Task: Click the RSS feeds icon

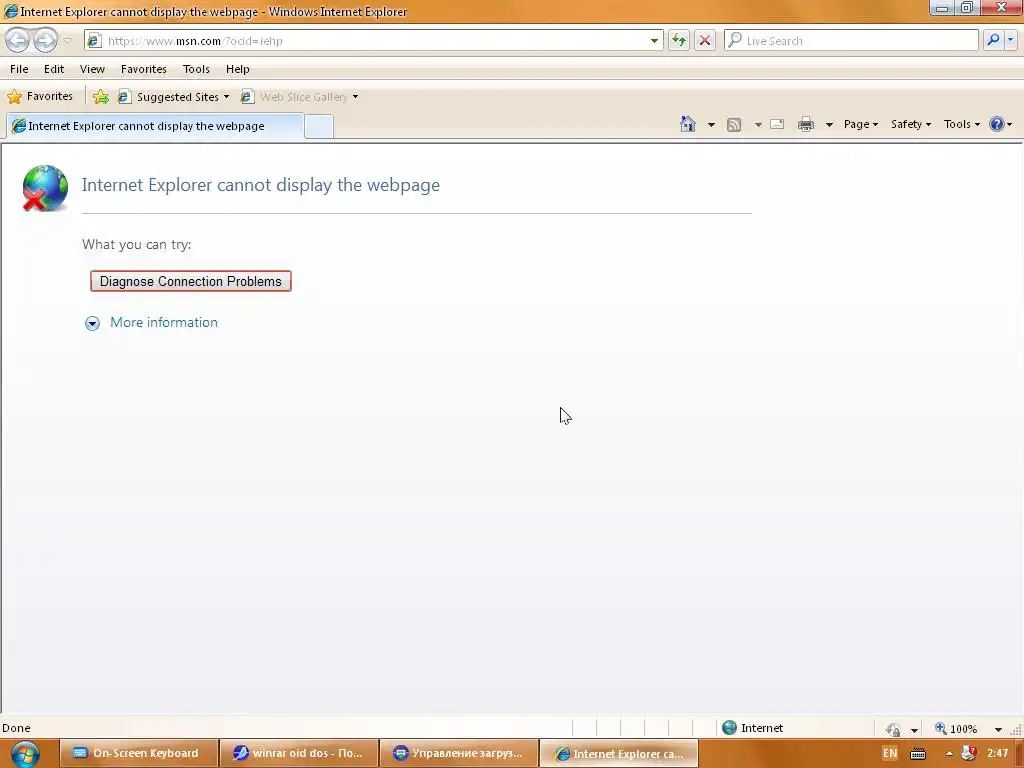Action: (734, 124)
